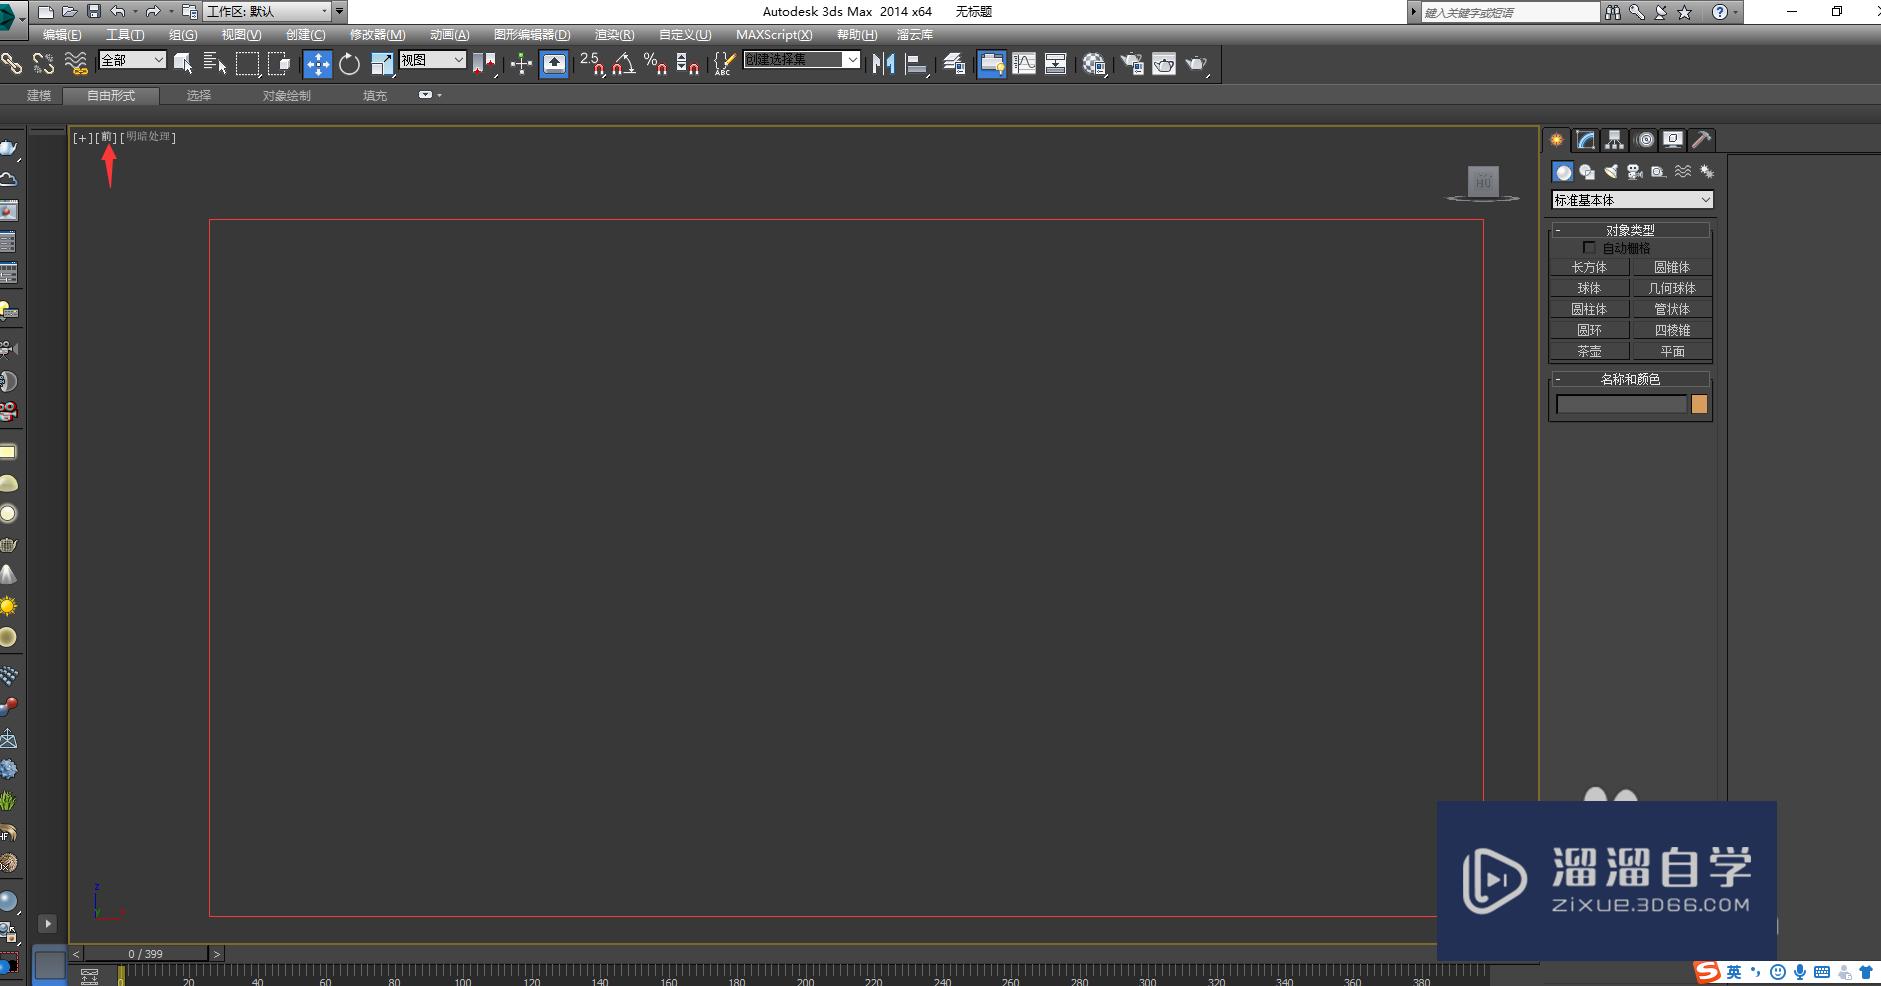Open the Render Setup dialog

click(x=1132, y=64)
